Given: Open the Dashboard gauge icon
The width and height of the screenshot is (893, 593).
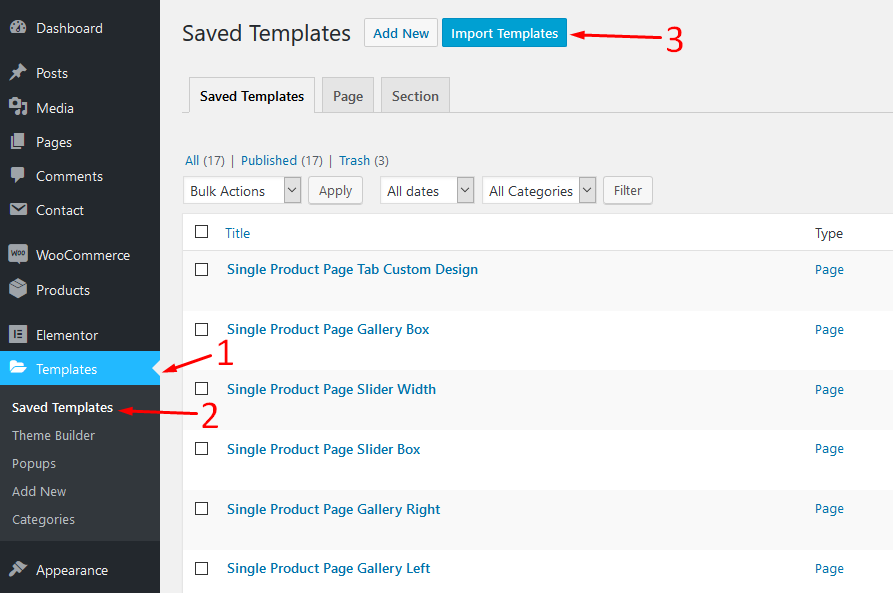Looking at the screenshot, I should (18, 27).
